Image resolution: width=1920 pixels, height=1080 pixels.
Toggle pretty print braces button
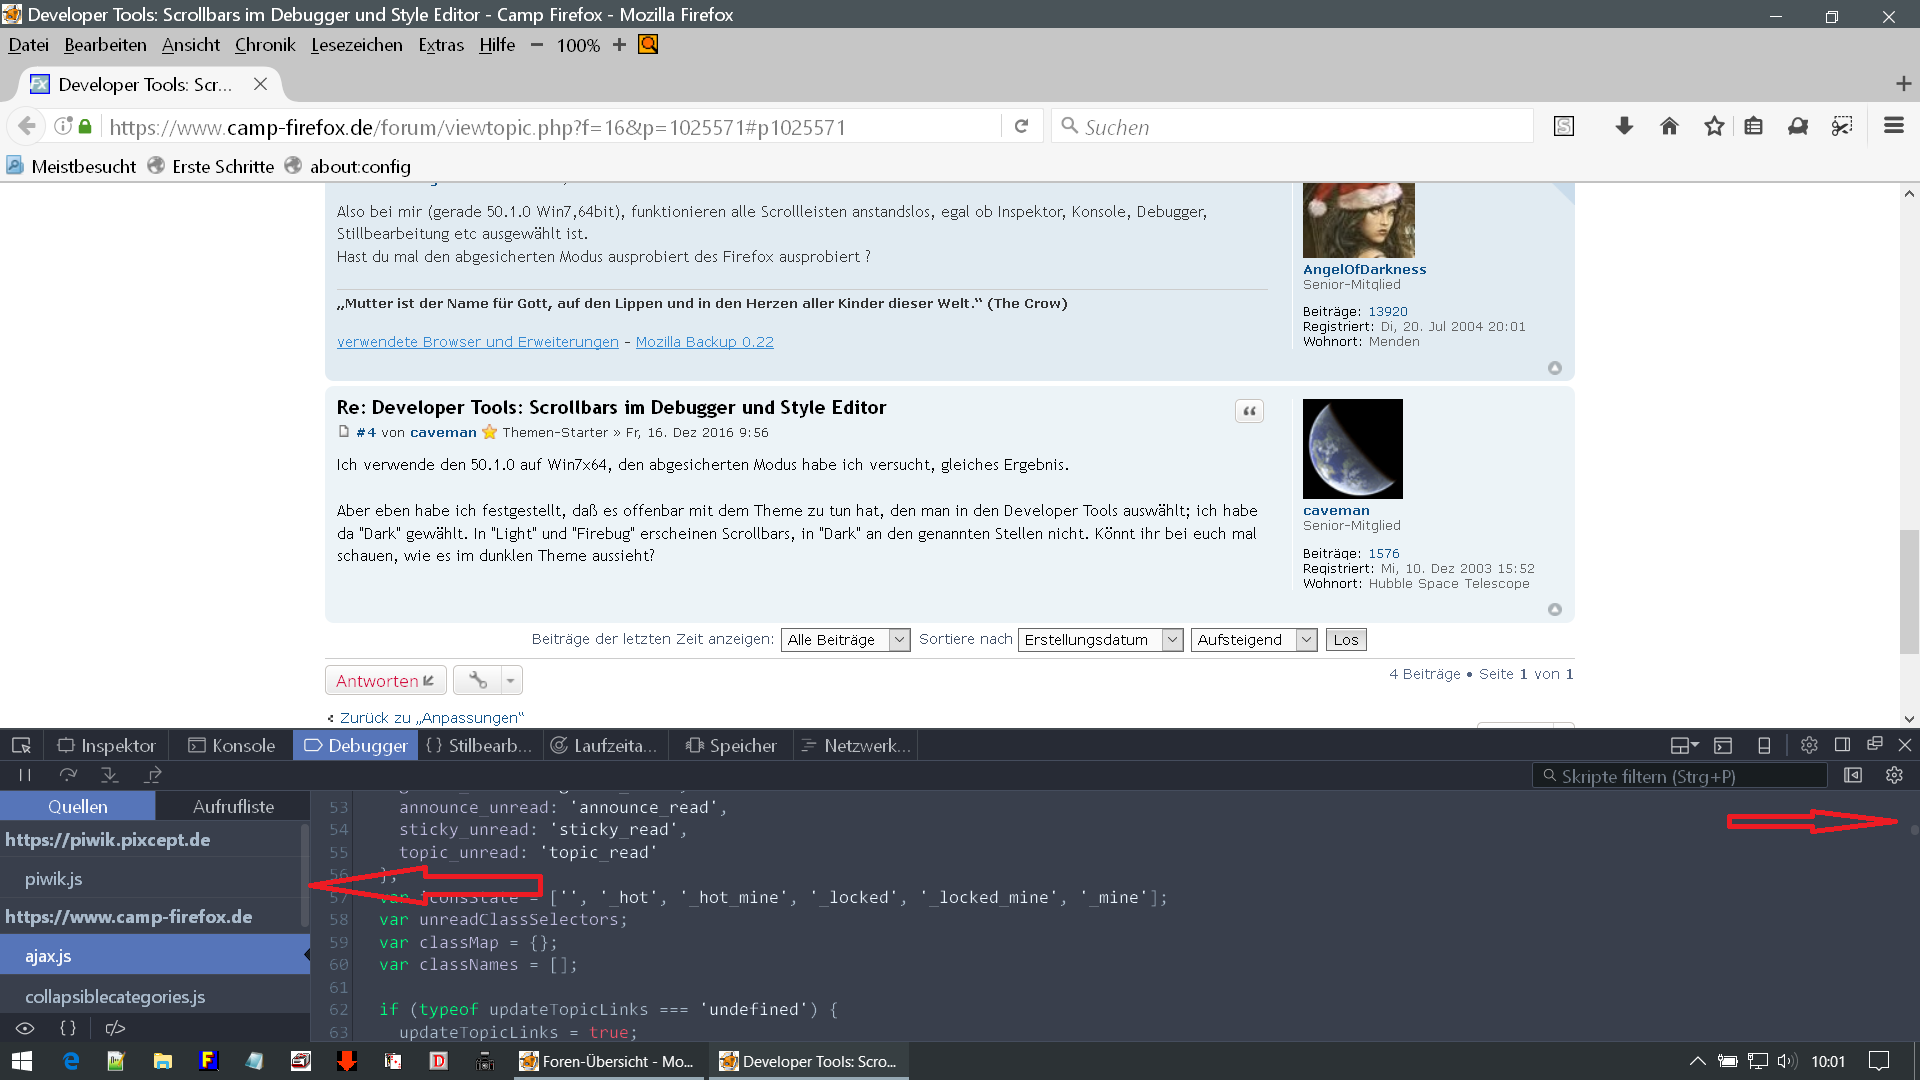(x=68, y=1028)
